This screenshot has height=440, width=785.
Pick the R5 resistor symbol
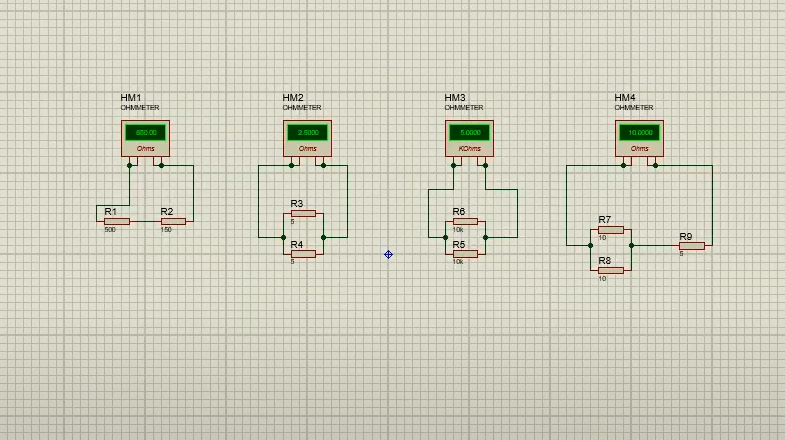[465, 254]
